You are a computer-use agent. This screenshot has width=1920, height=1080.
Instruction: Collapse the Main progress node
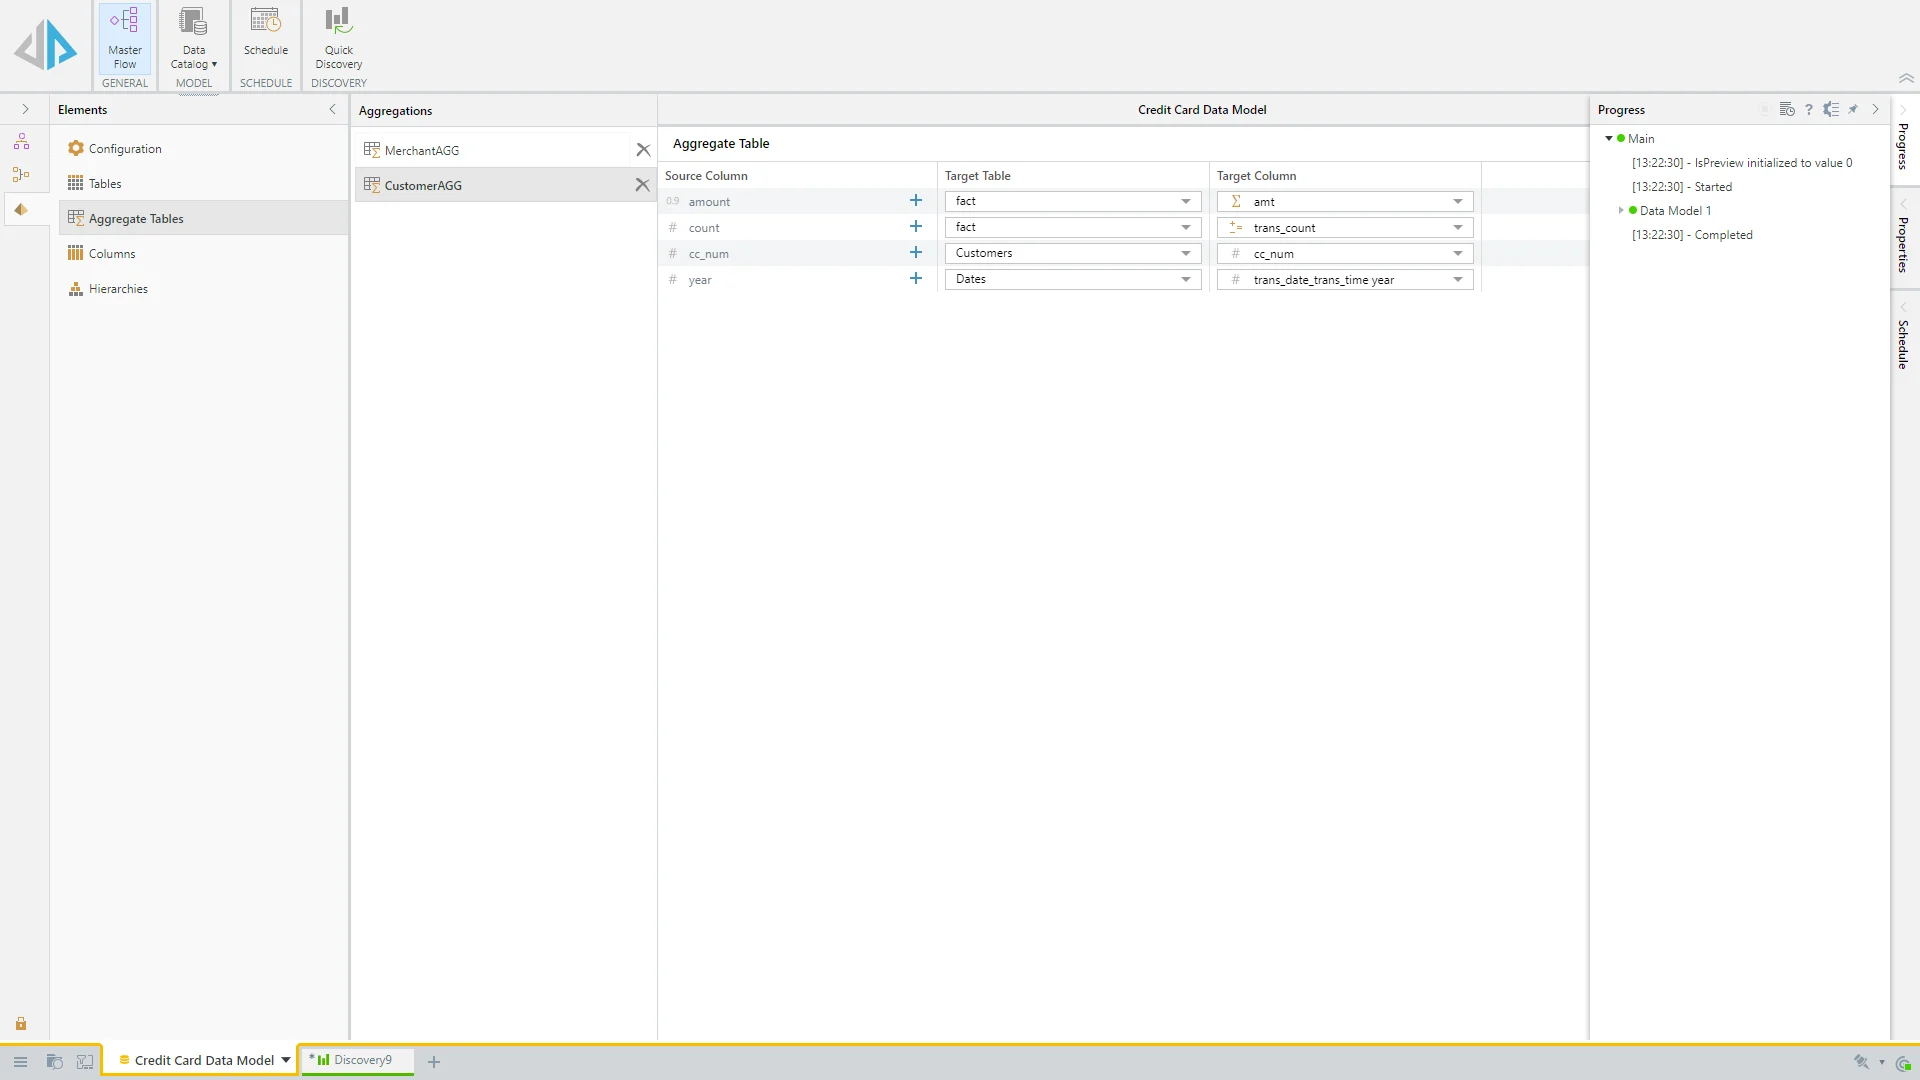coord(1609,139)
